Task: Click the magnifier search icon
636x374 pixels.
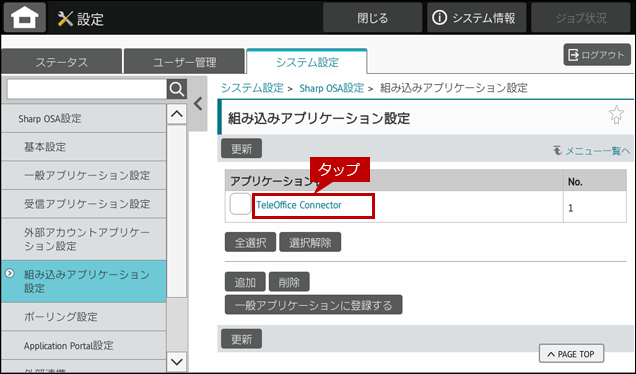Action: click(x=177, y=89)
